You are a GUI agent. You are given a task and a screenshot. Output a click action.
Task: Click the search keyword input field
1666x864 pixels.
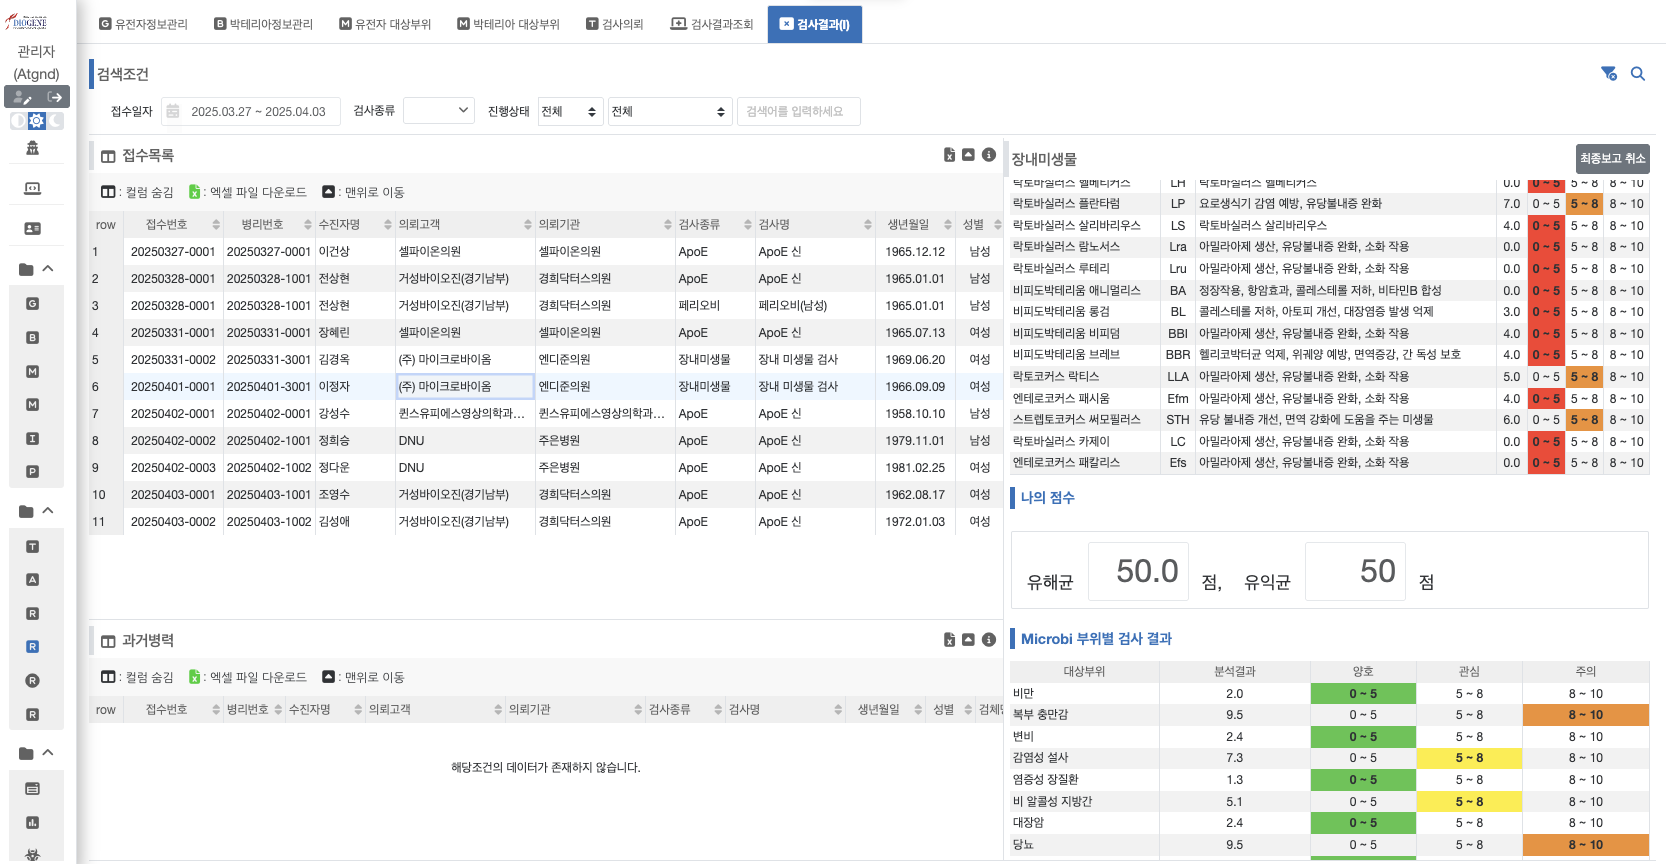pyautogui.click(x=798, y=112)
